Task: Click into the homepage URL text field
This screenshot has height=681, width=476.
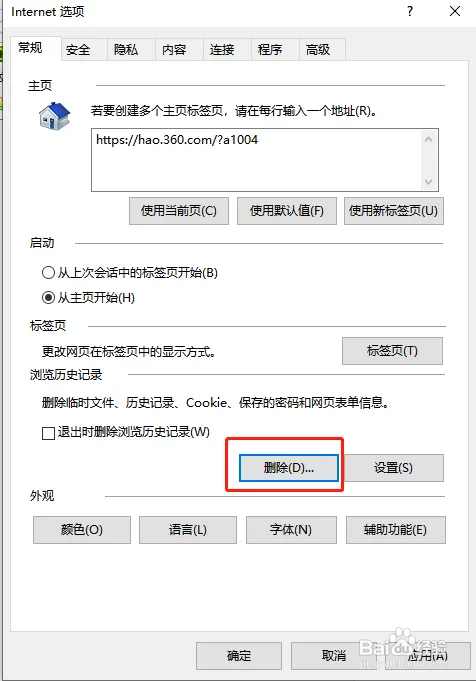Action: (x=256, y=160)
